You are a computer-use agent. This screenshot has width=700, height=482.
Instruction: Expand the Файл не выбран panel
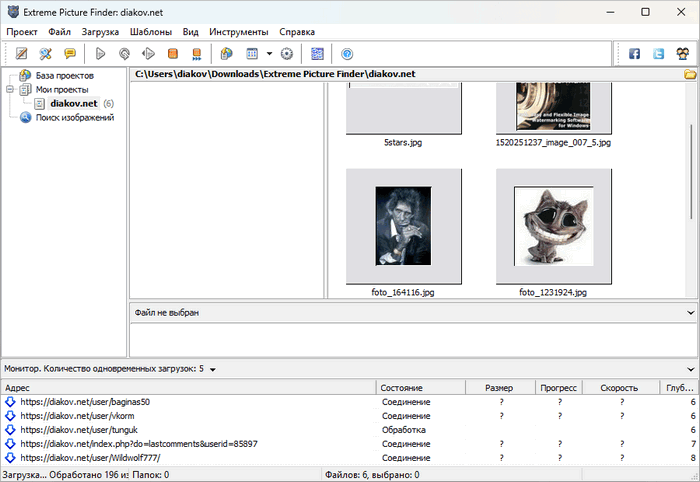690,313
